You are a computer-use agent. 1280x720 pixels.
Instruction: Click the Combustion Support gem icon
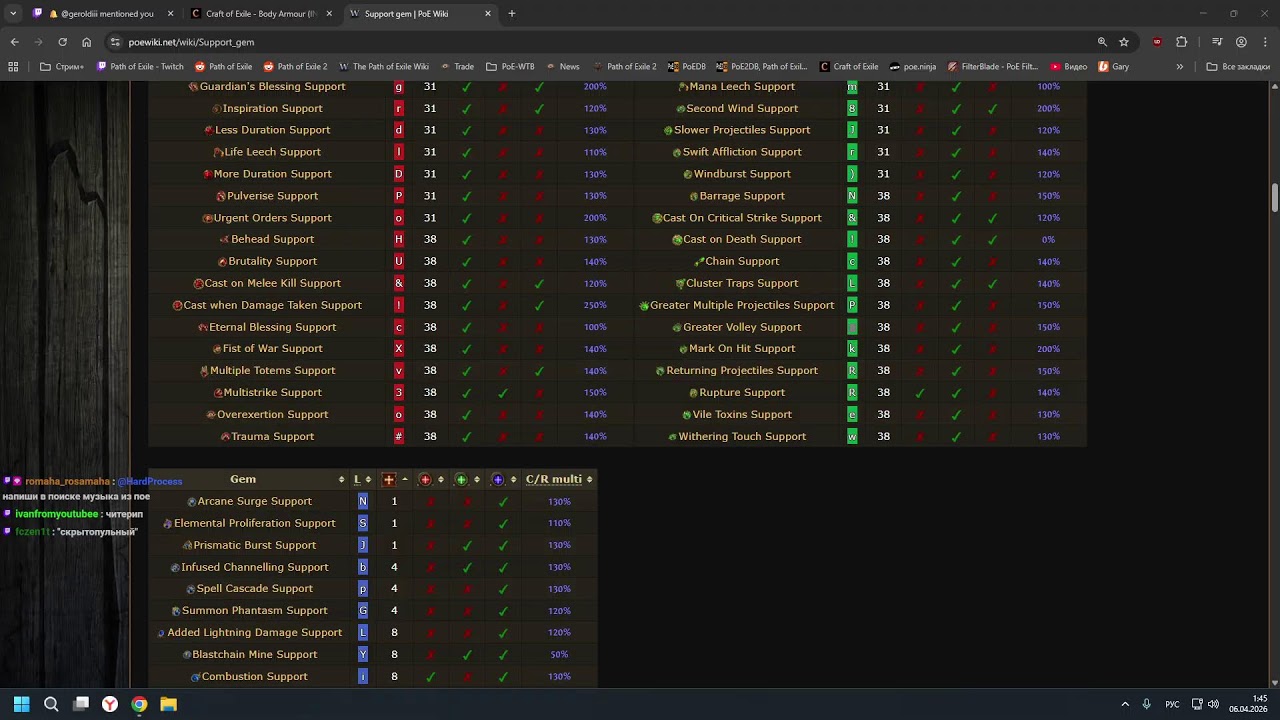pos(196,677)
